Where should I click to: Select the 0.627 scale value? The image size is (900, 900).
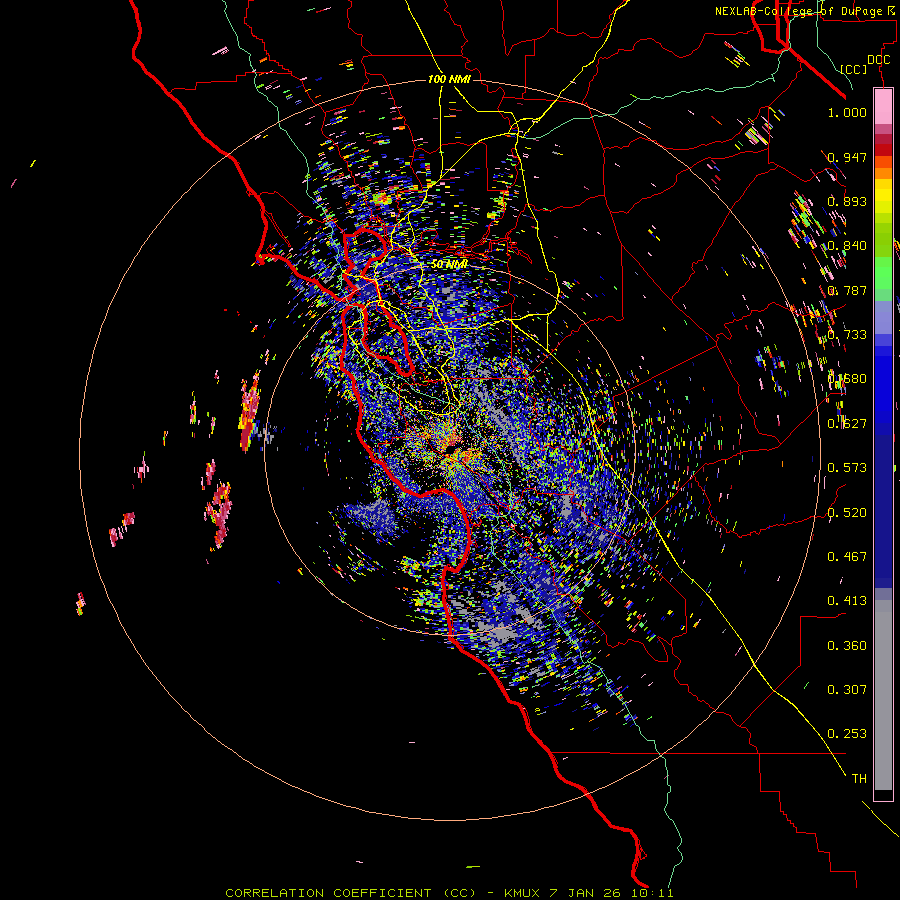pyautogui.click(x=847, y=423)
